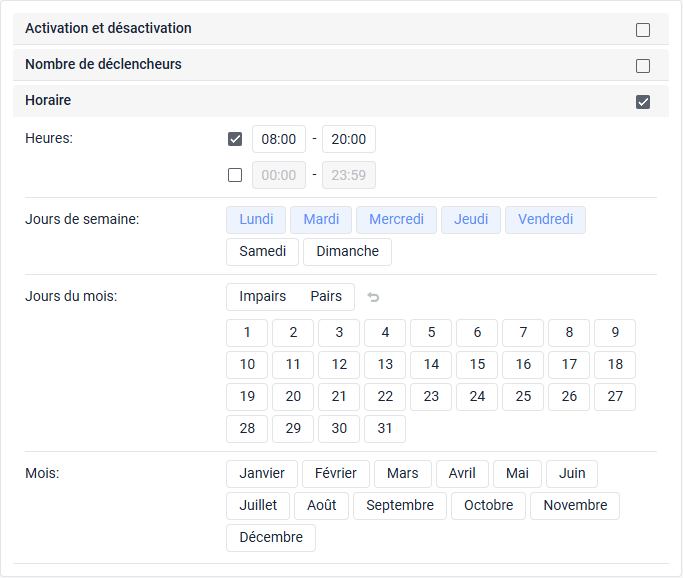The width and height of the screenshot is (683, 578).
Task: Enable the Activation et désactivation checkbox
Action: (643, 30)
